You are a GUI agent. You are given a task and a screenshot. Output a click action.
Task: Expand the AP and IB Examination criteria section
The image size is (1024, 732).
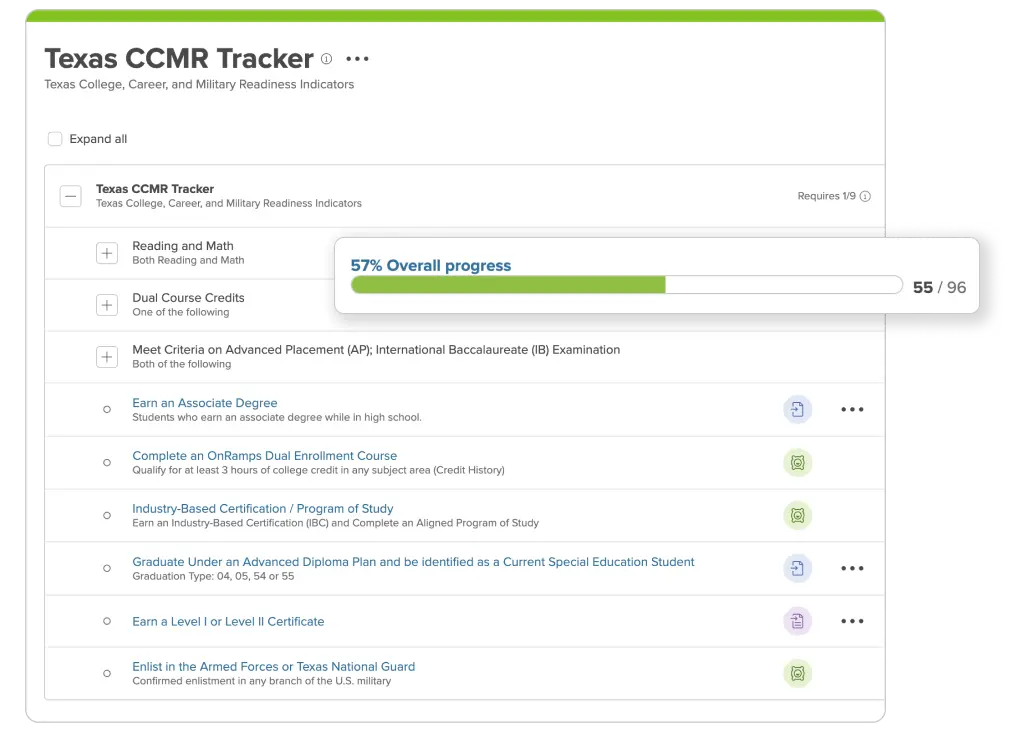(x=107, y=357)
